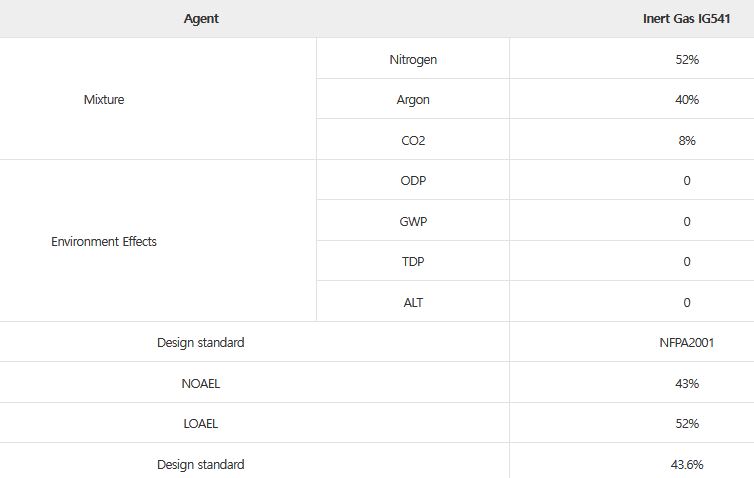Screen dimensions: 754x478
Task: Click the Nitrogen cell
Action: (413, 60)
